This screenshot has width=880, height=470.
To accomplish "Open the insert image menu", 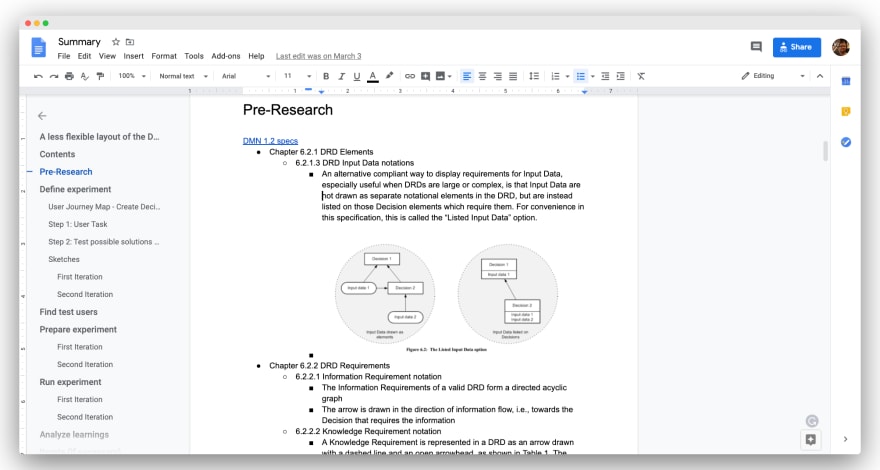I will (443, 76).
